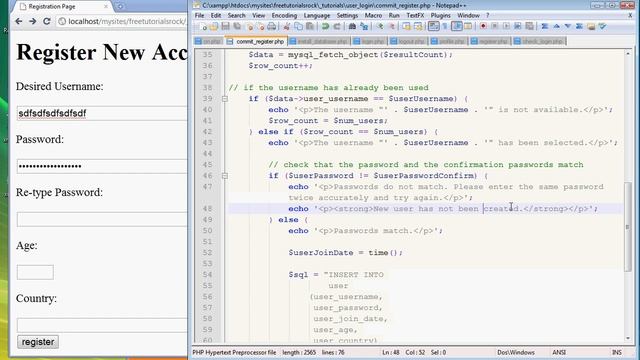Open the Settings menu
Viewport: 640px width, 360px height.
coord(347,16)
